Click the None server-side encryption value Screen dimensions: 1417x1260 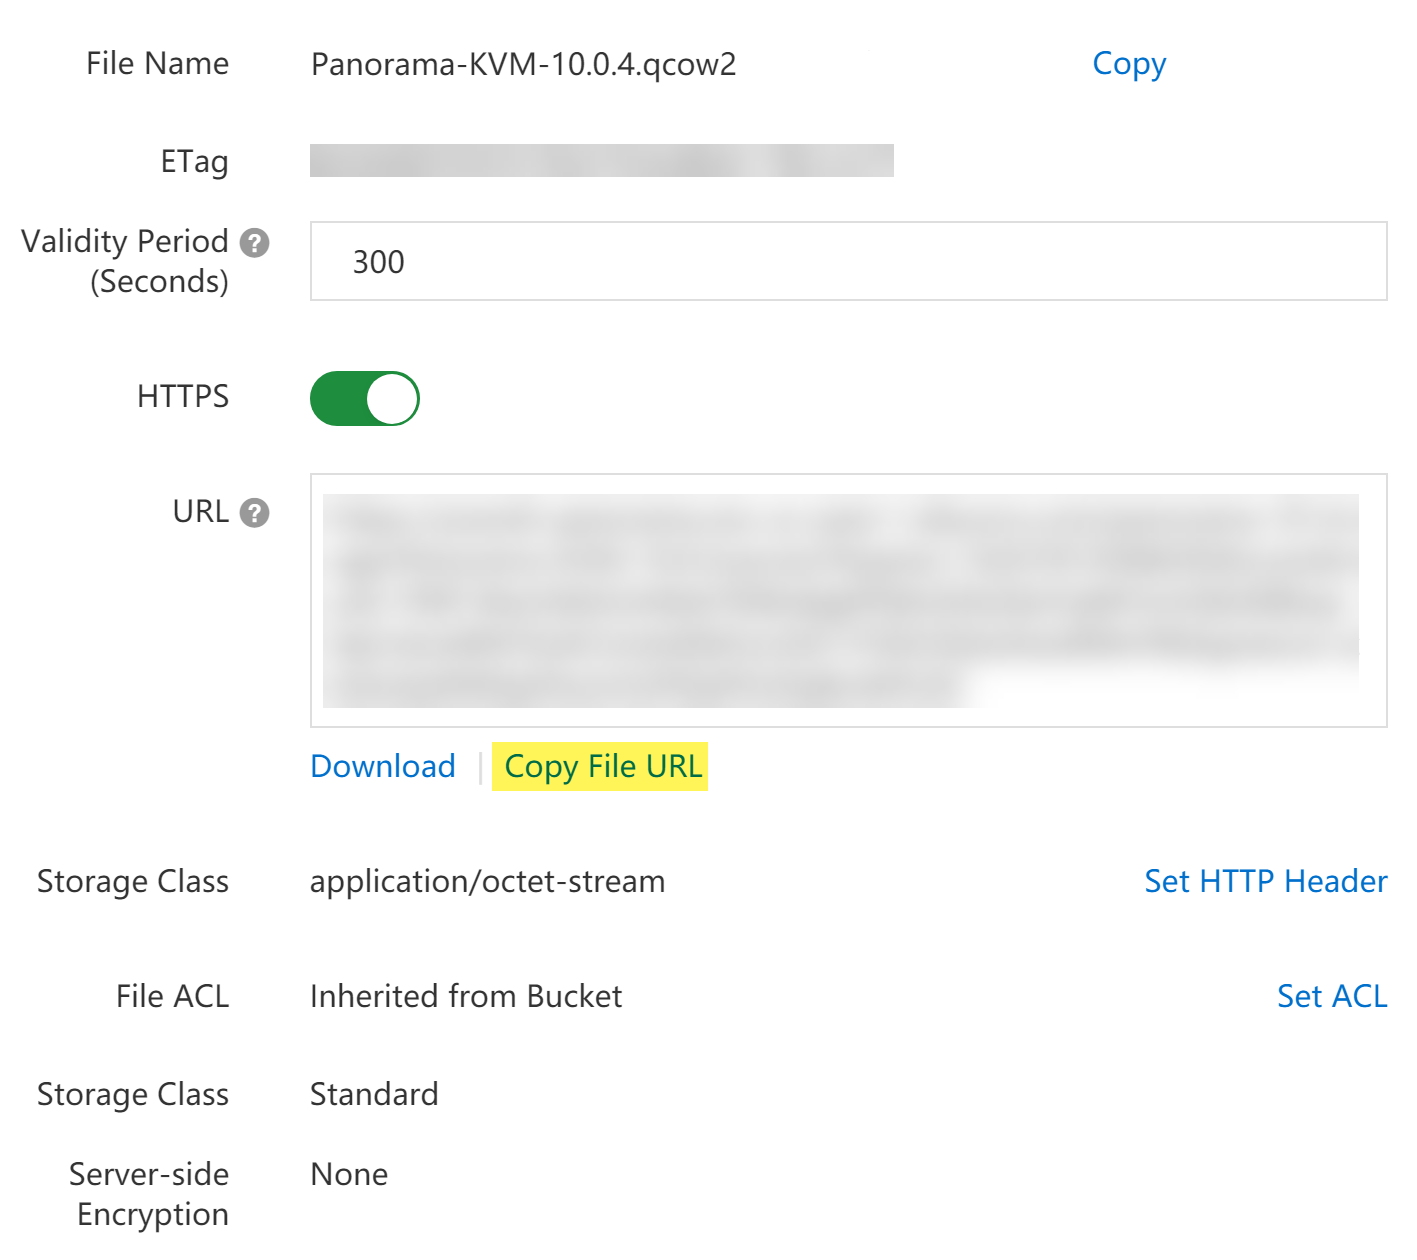349,1174
